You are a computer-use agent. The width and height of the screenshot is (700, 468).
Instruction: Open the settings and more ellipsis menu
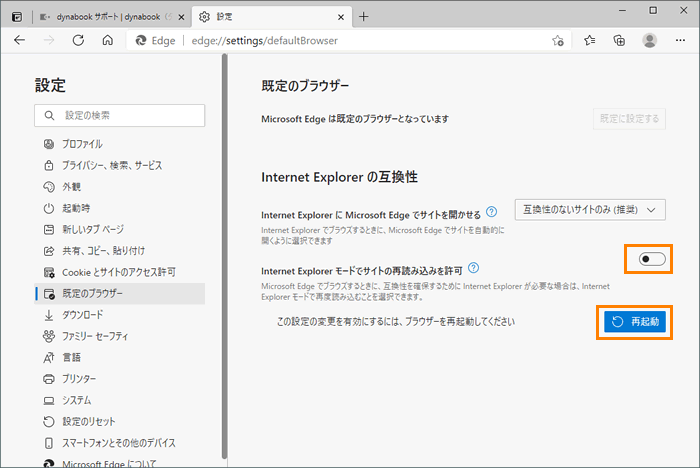pyautogui.click(x=680, y=41)
